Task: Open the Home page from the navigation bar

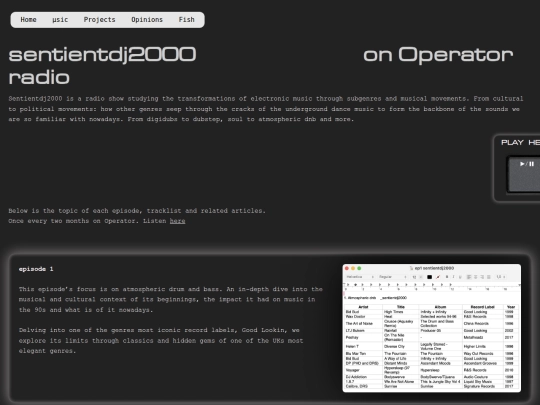Action: tap(28, 20)
